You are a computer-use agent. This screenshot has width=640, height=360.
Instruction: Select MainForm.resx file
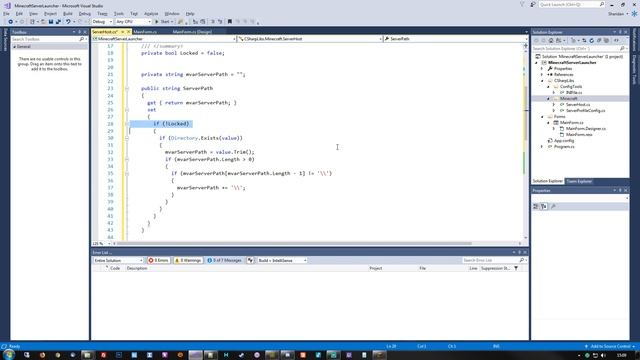pyautogui.click(x=578, y=134)
